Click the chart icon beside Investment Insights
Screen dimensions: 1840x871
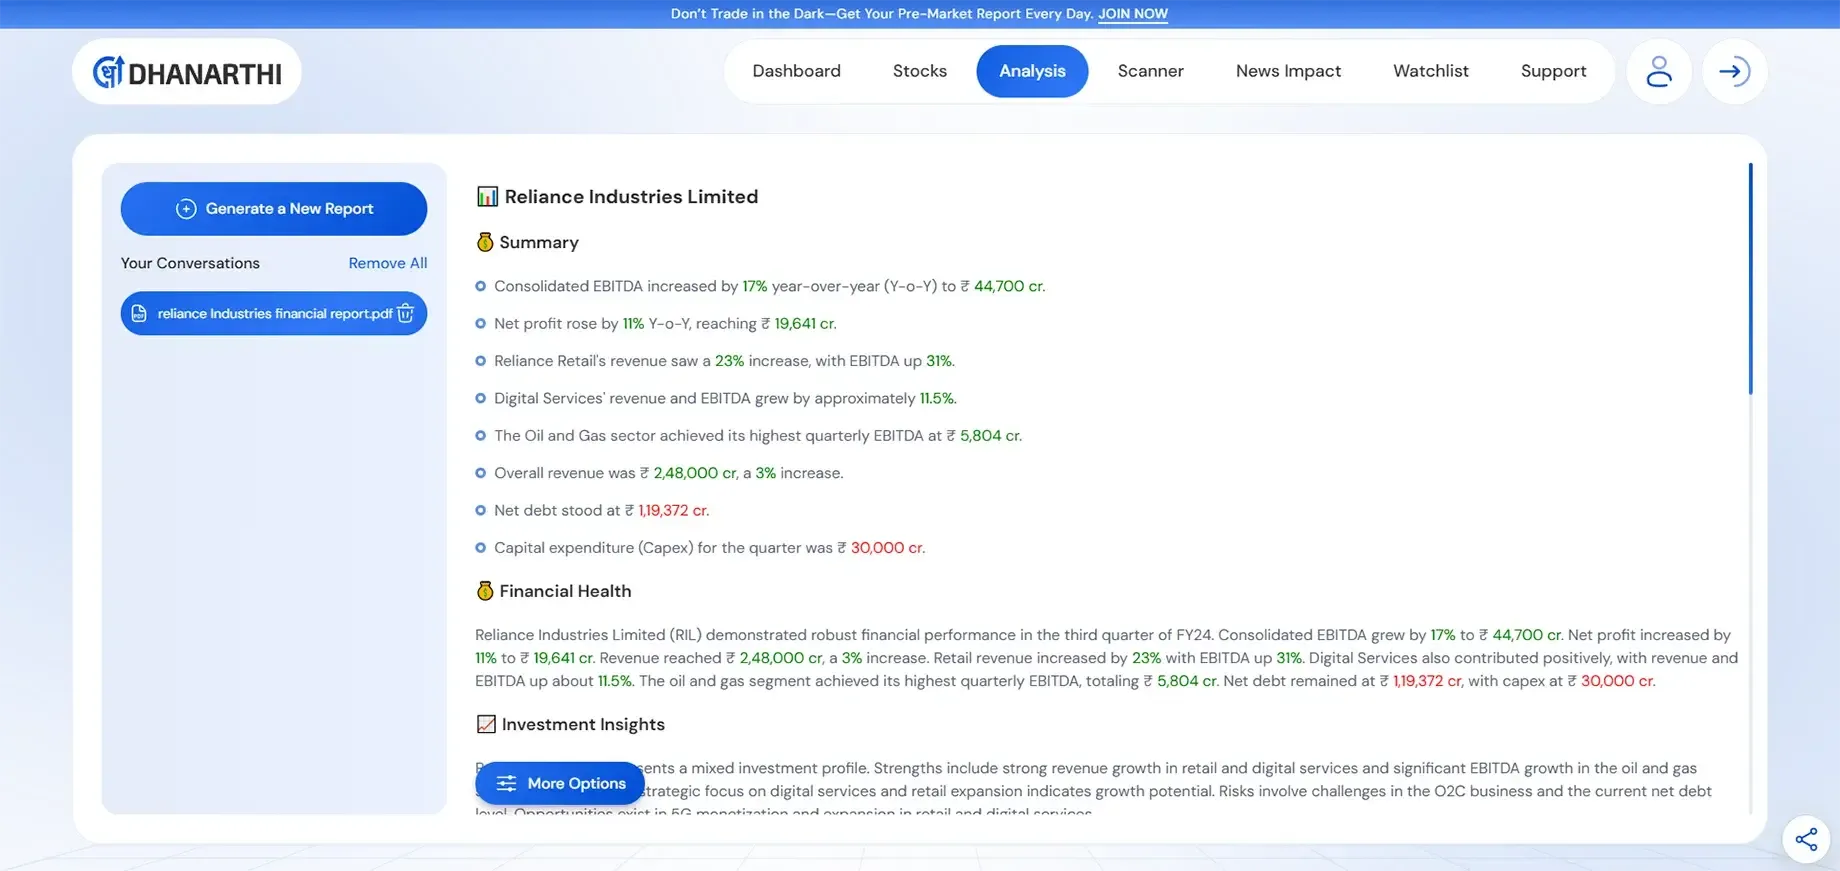(x=486, y=724)
